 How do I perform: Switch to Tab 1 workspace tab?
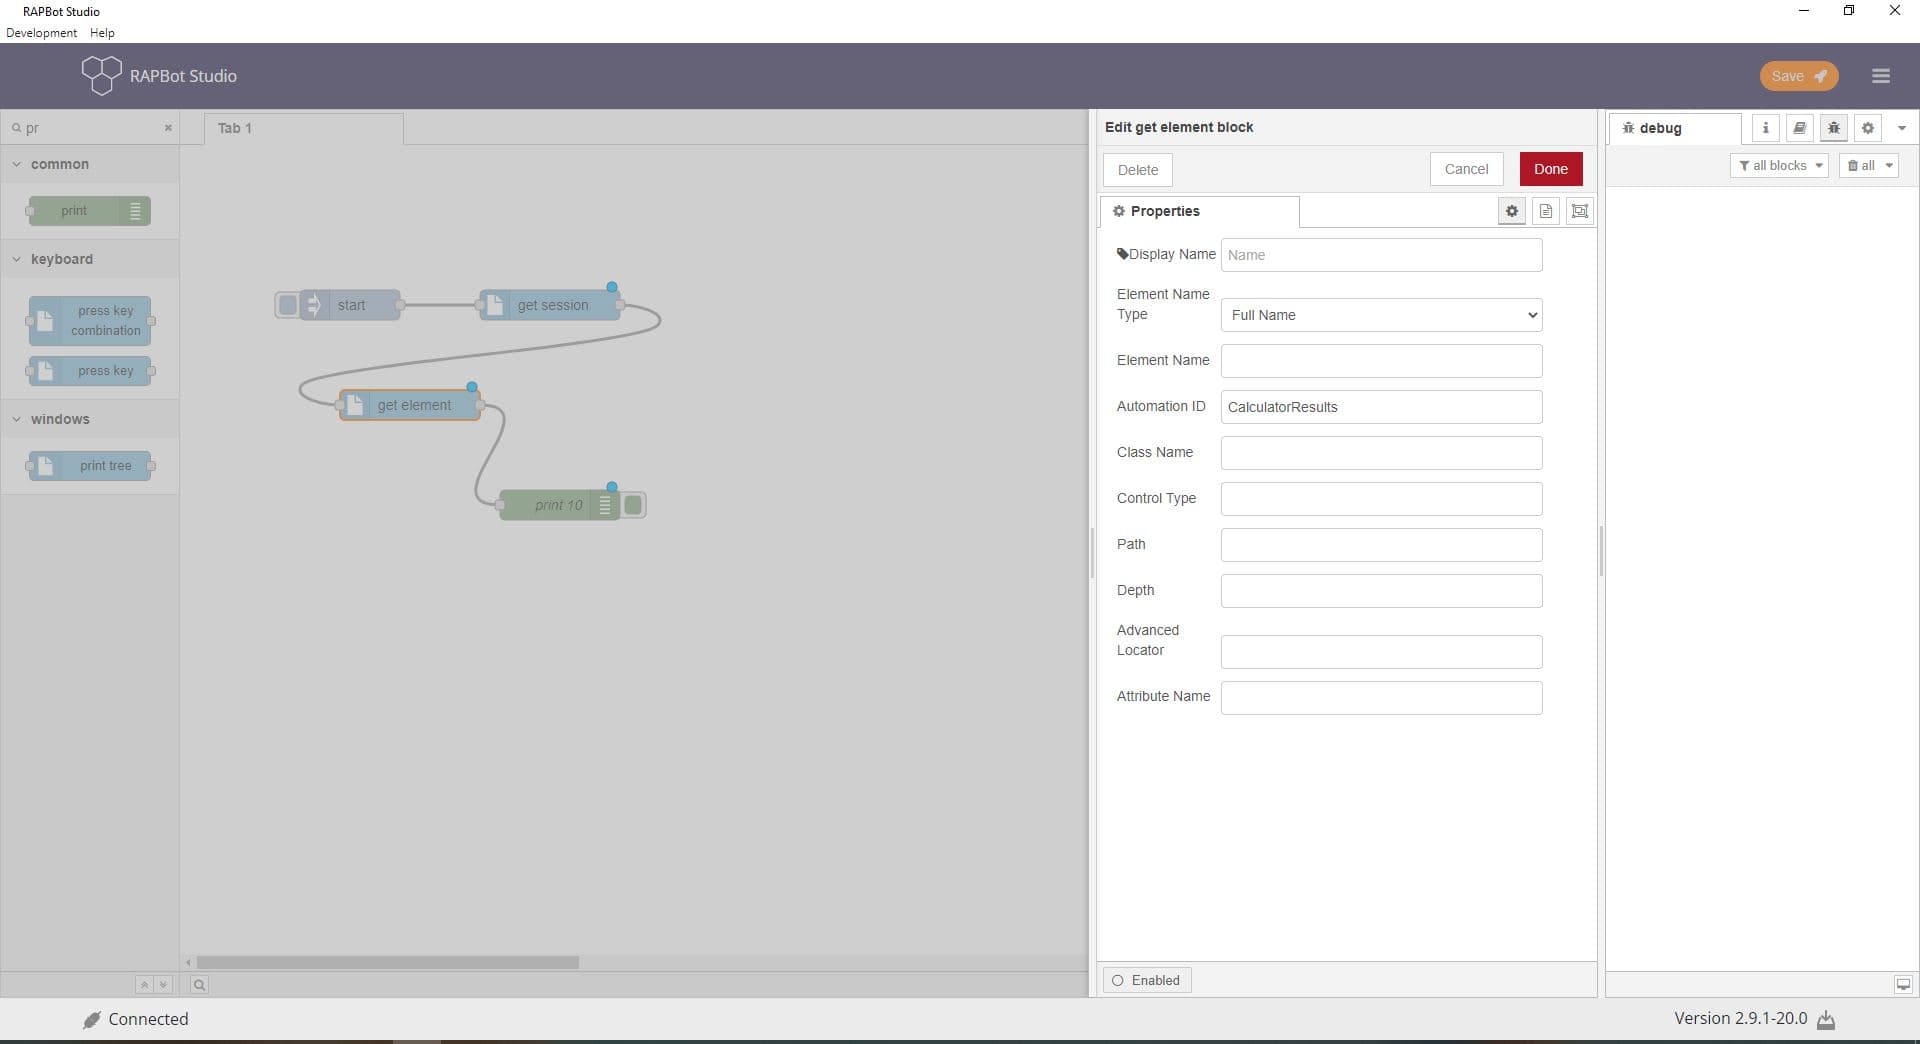click(304, 128)
